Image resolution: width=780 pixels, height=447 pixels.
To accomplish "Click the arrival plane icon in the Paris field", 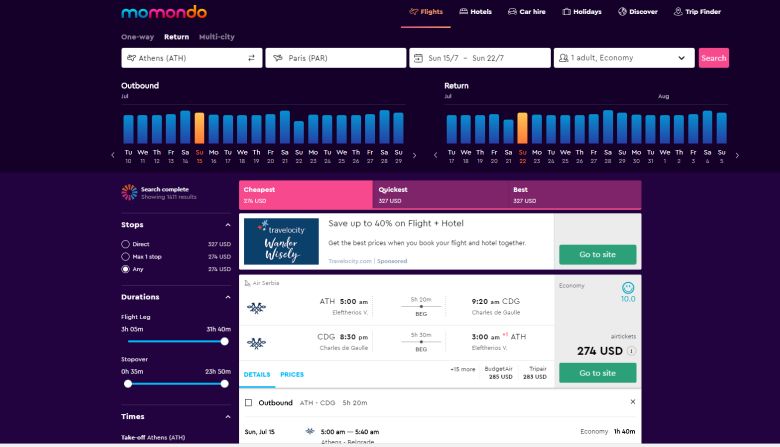I will [278, 58].
